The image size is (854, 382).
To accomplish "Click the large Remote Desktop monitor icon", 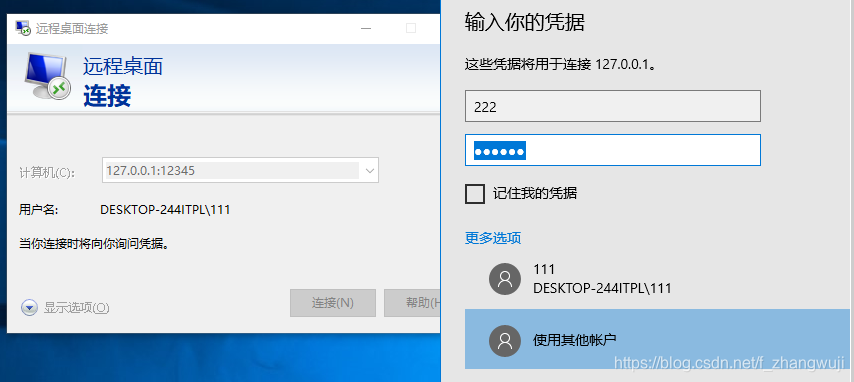I will click(x=47, y=75).
